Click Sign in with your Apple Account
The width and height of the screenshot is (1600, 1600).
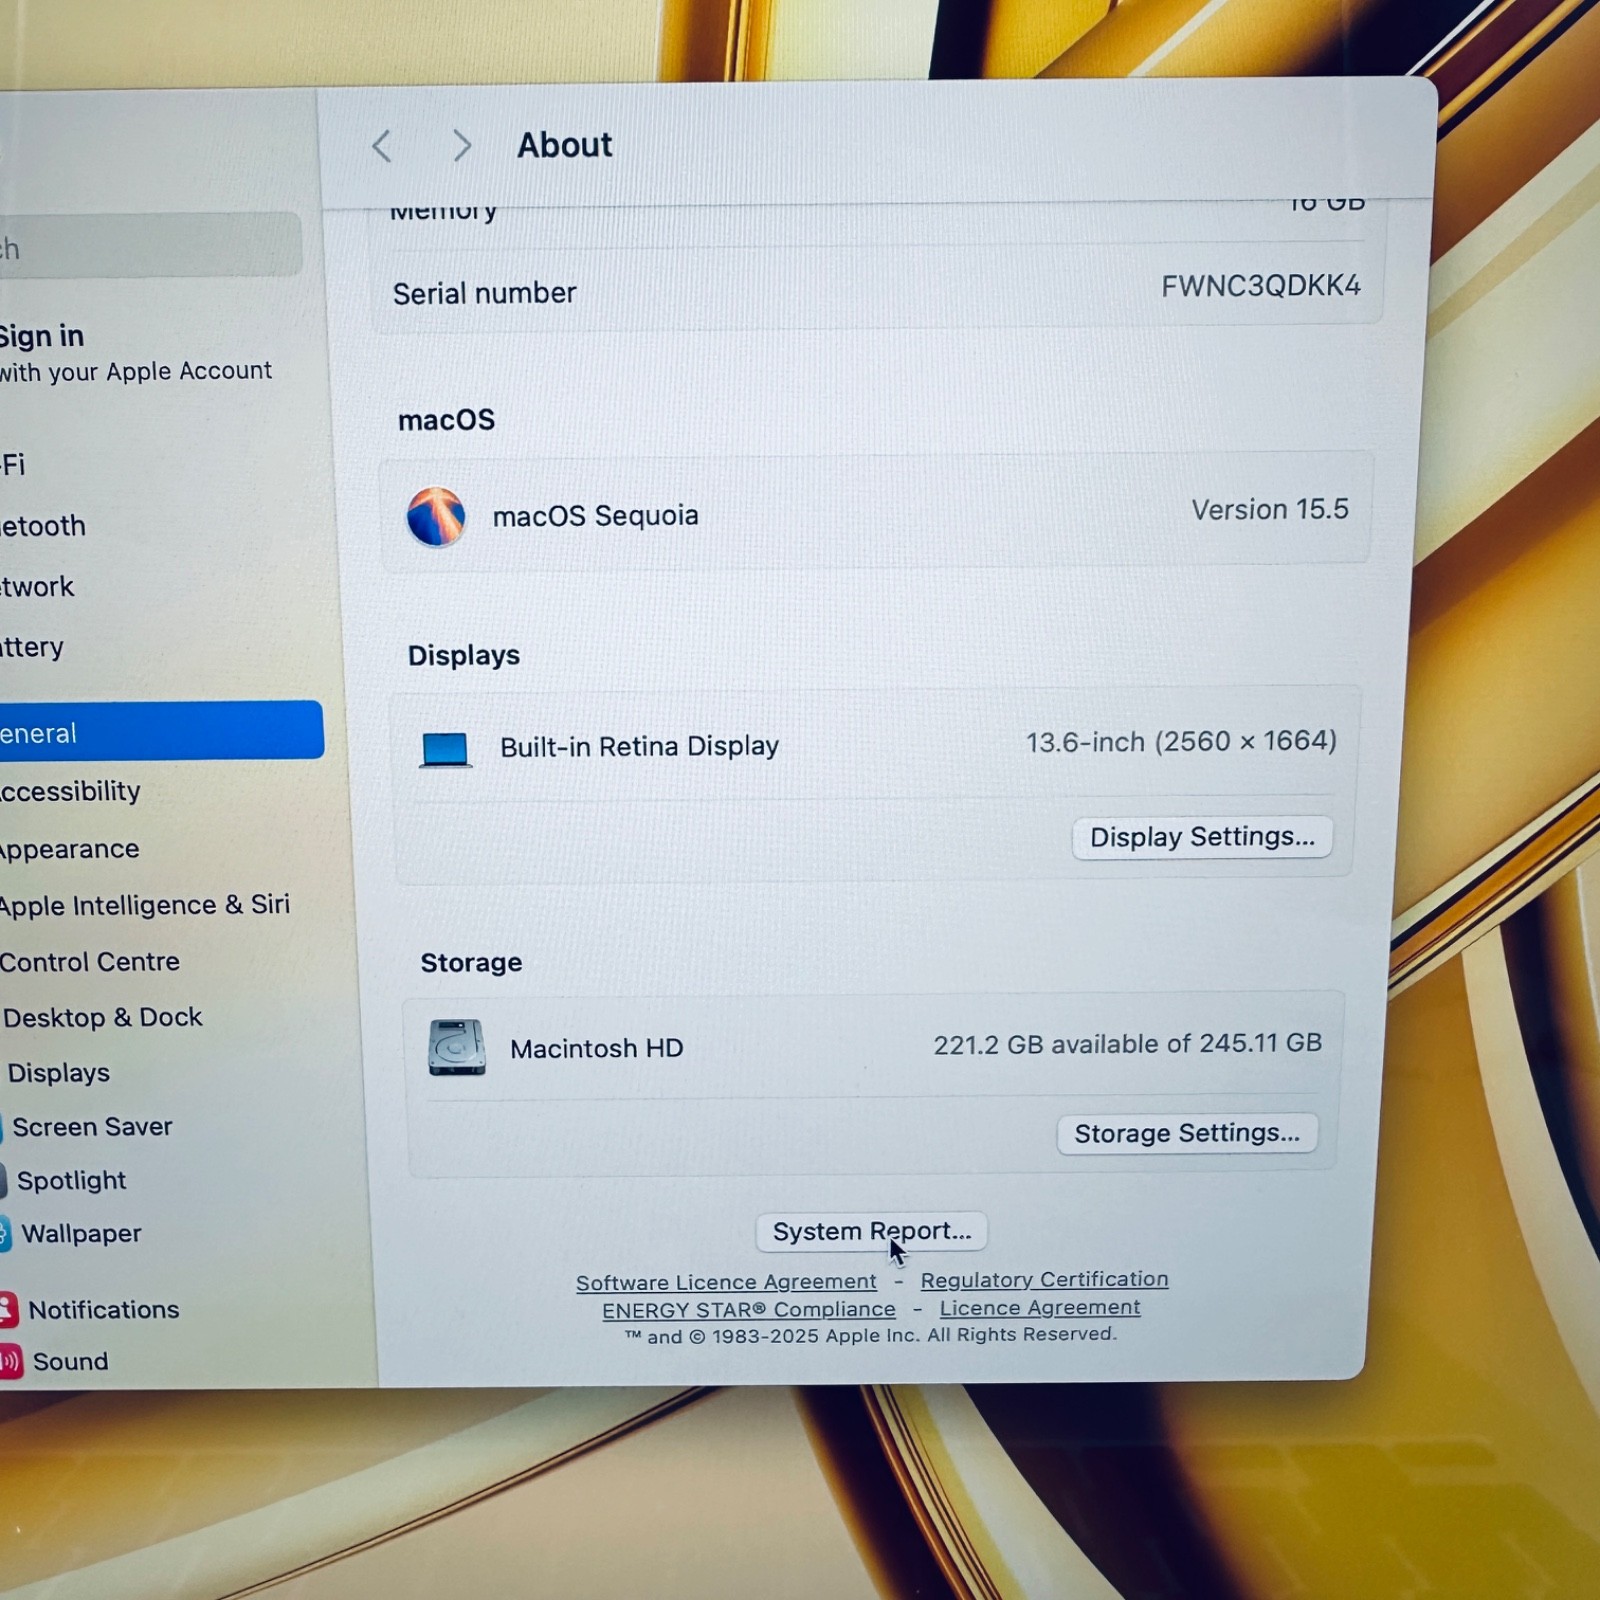tap(136, 353)
